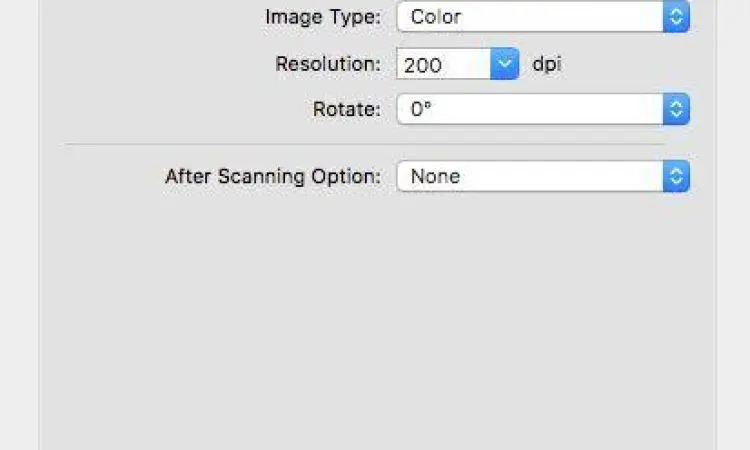The width and height of the screenshot is (750, 450).
Task: Open the After Scanning Option menu
Action: point(530,177)
